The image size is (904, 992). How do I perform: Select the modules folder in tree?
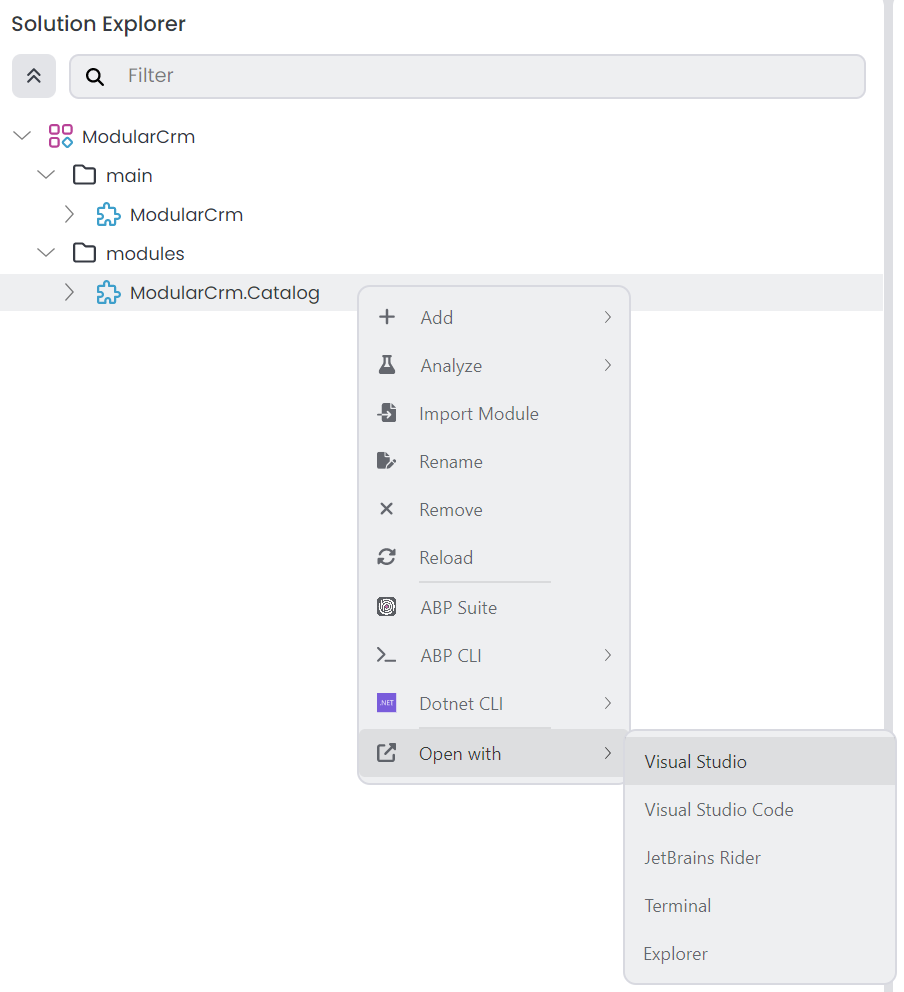[145, 254]
